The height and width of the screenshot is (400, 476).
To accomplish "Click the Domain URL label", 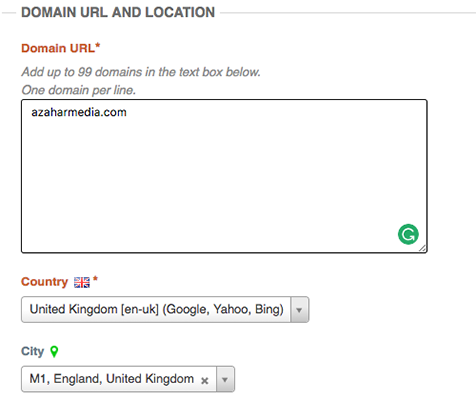I will tap(58, 48).
